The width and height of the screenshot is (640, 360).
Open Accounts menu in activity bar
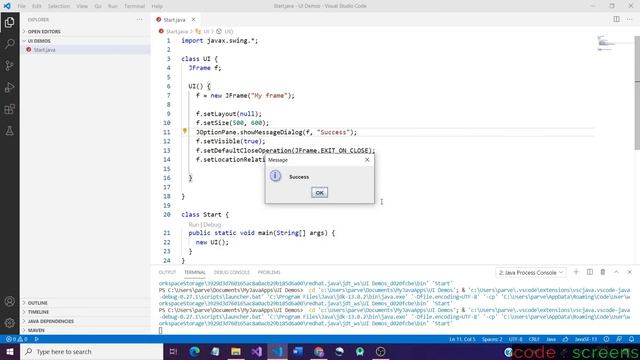pyautogui.click(x=9, y=301)
